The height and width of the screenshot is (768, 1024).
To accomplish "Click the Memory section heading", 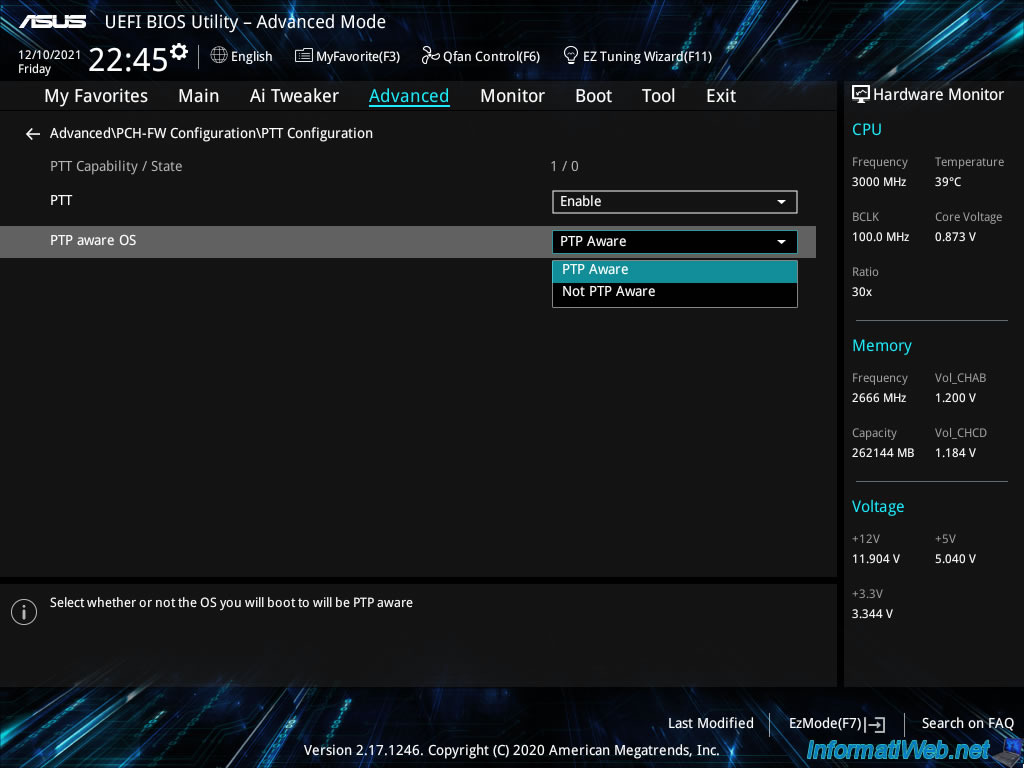I will pos(882,345).
